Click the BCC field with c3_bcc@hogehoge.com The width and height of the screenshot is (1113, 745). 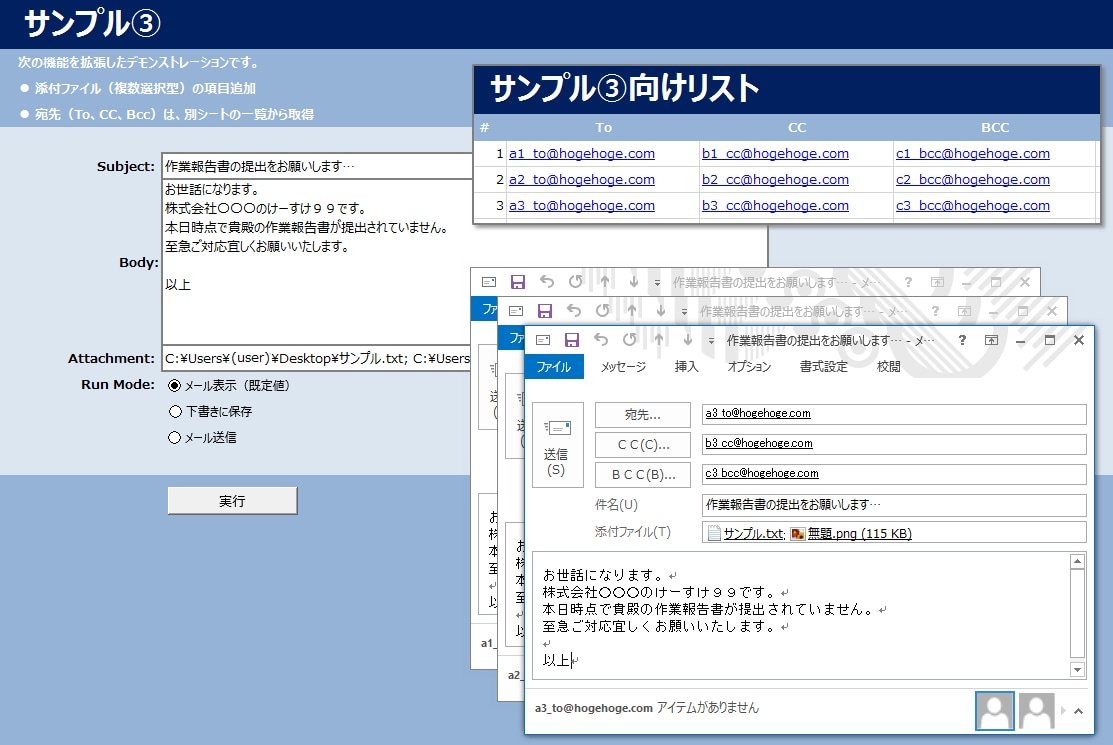point(894,473)
